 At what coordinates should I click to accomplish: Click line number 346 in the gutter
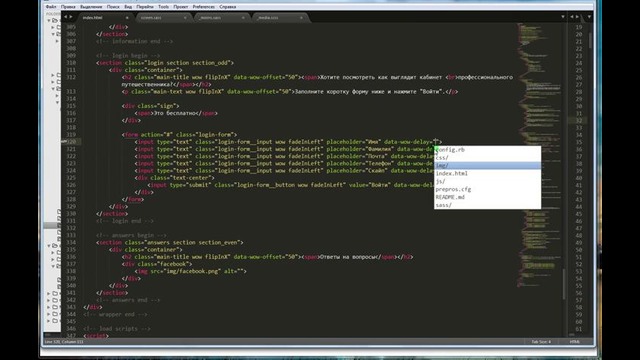[x=71, y=329]
